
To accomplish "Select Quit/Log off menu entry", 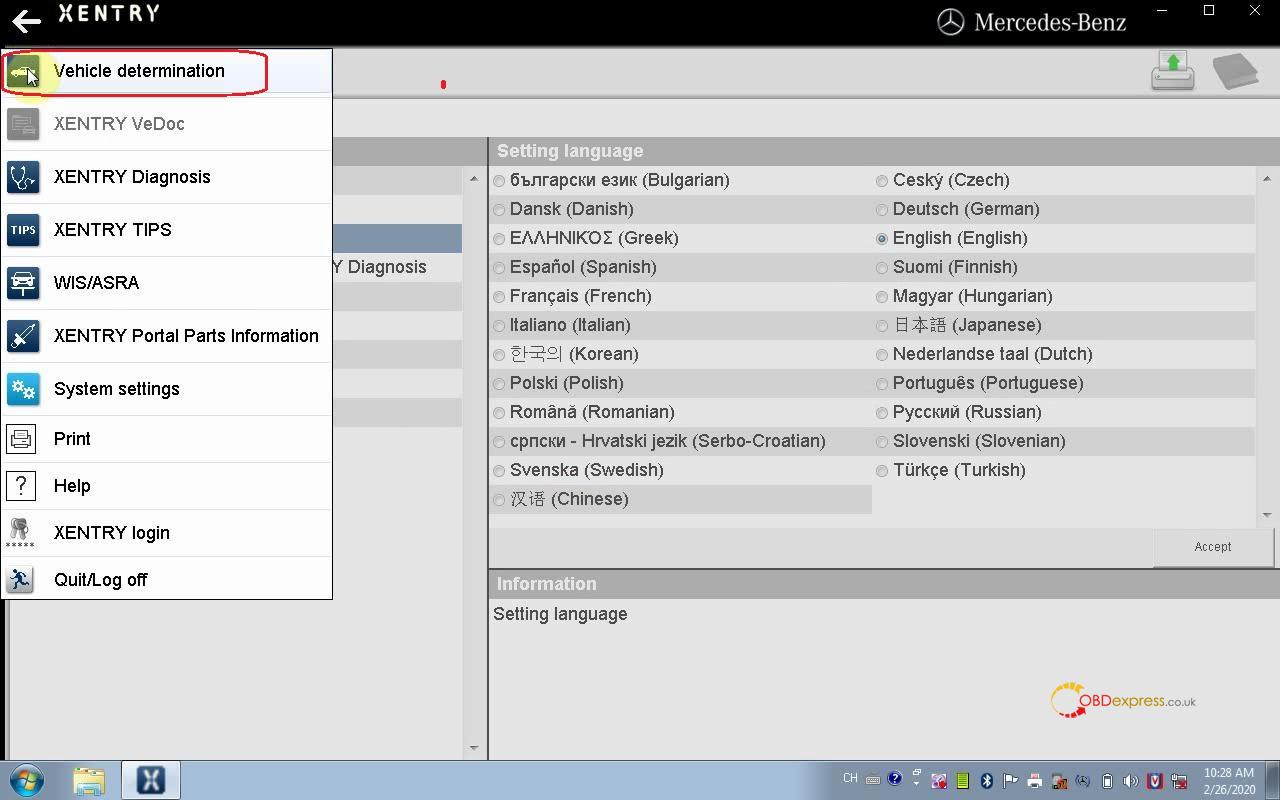I will (166, 580).
